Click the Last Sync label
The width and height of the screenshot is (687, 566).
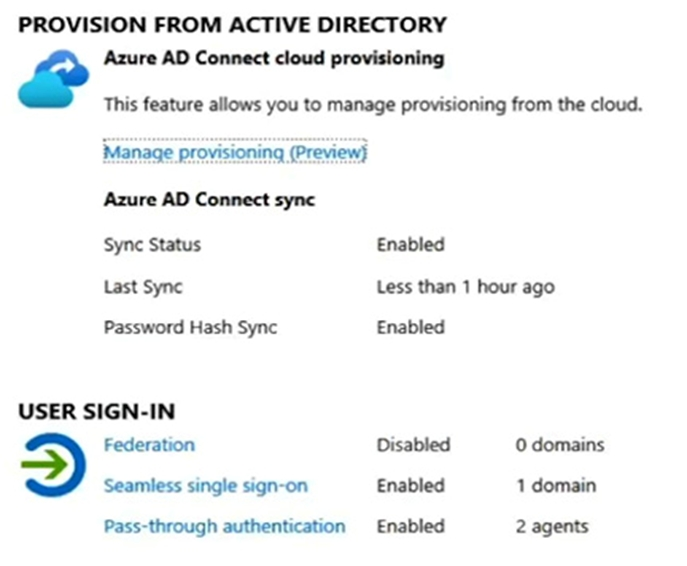coord(143,287)
